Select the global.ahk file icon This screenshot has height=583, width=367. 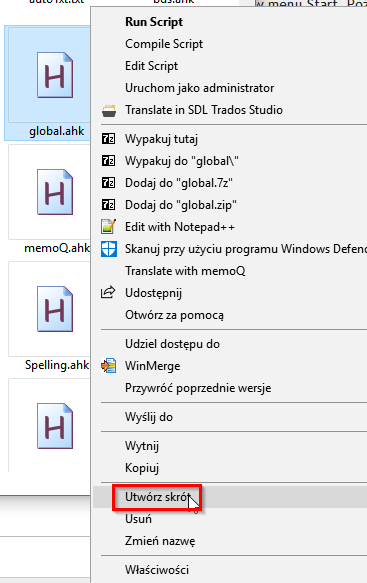(x=55, y=75)
